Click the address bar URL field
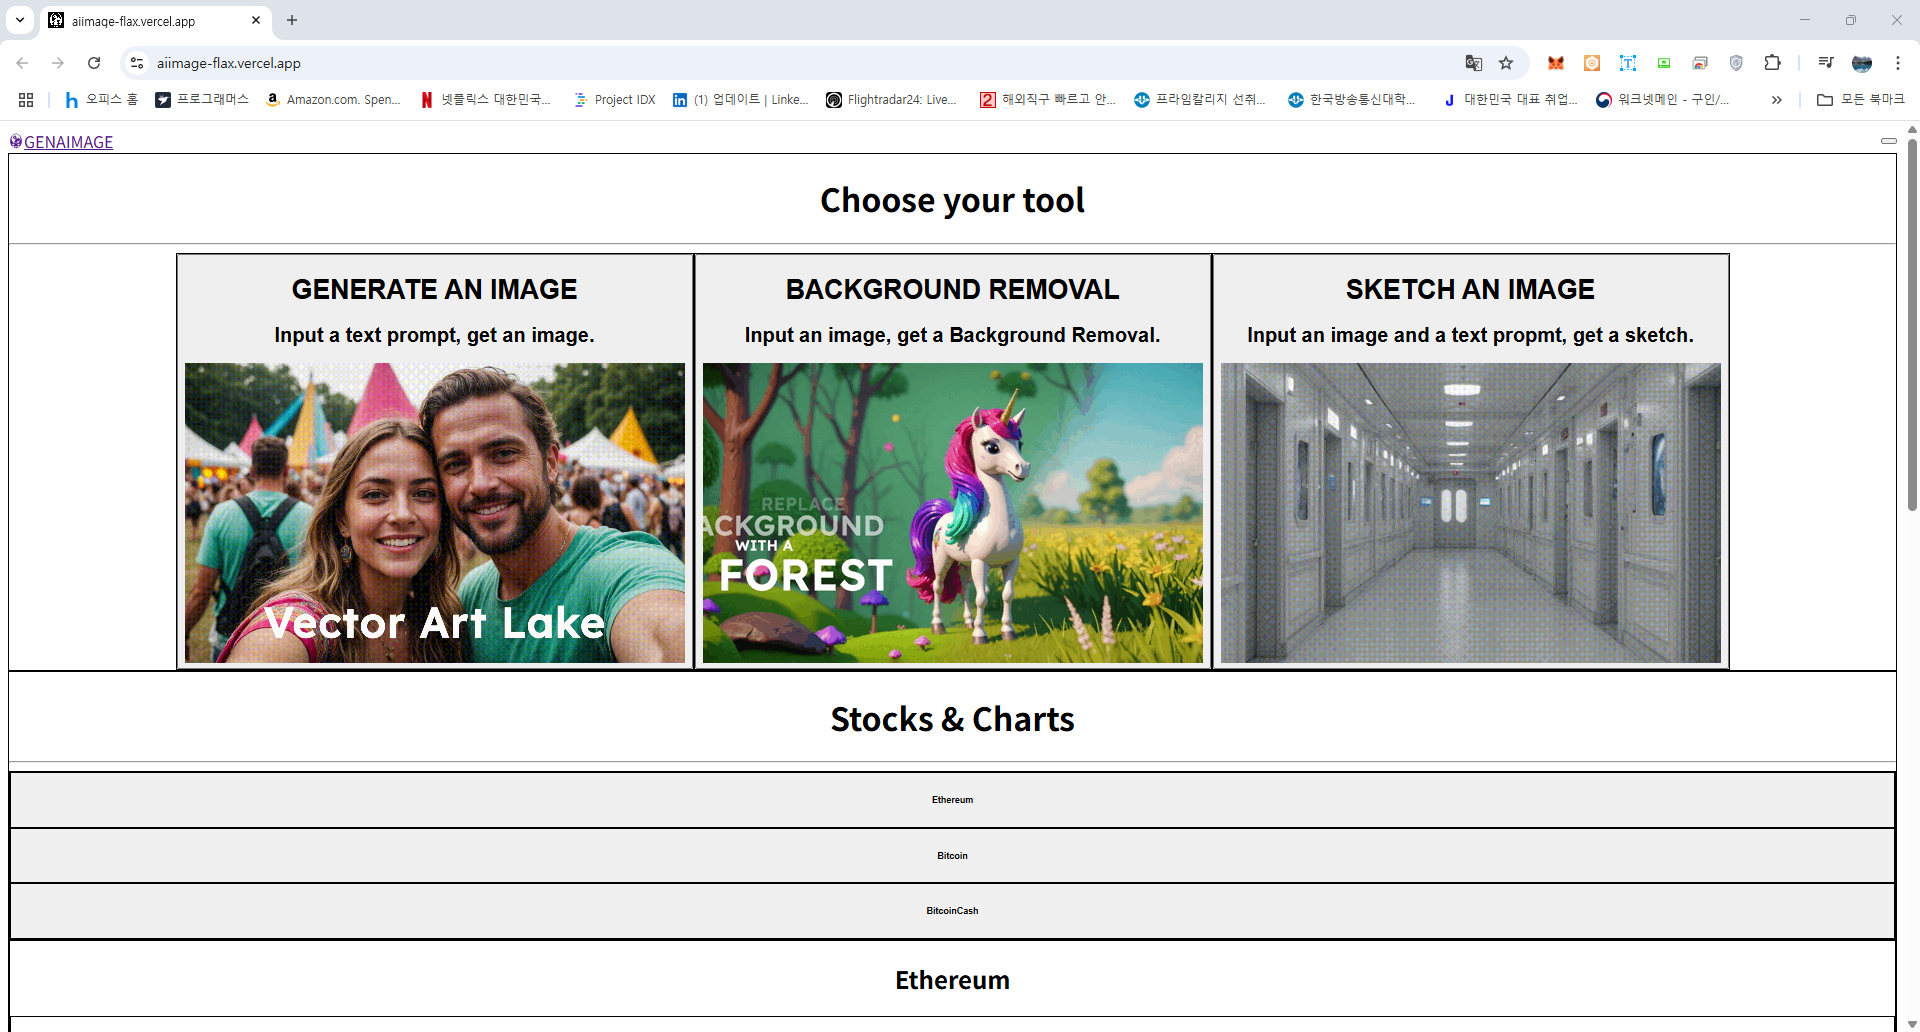 click(800, 63)
